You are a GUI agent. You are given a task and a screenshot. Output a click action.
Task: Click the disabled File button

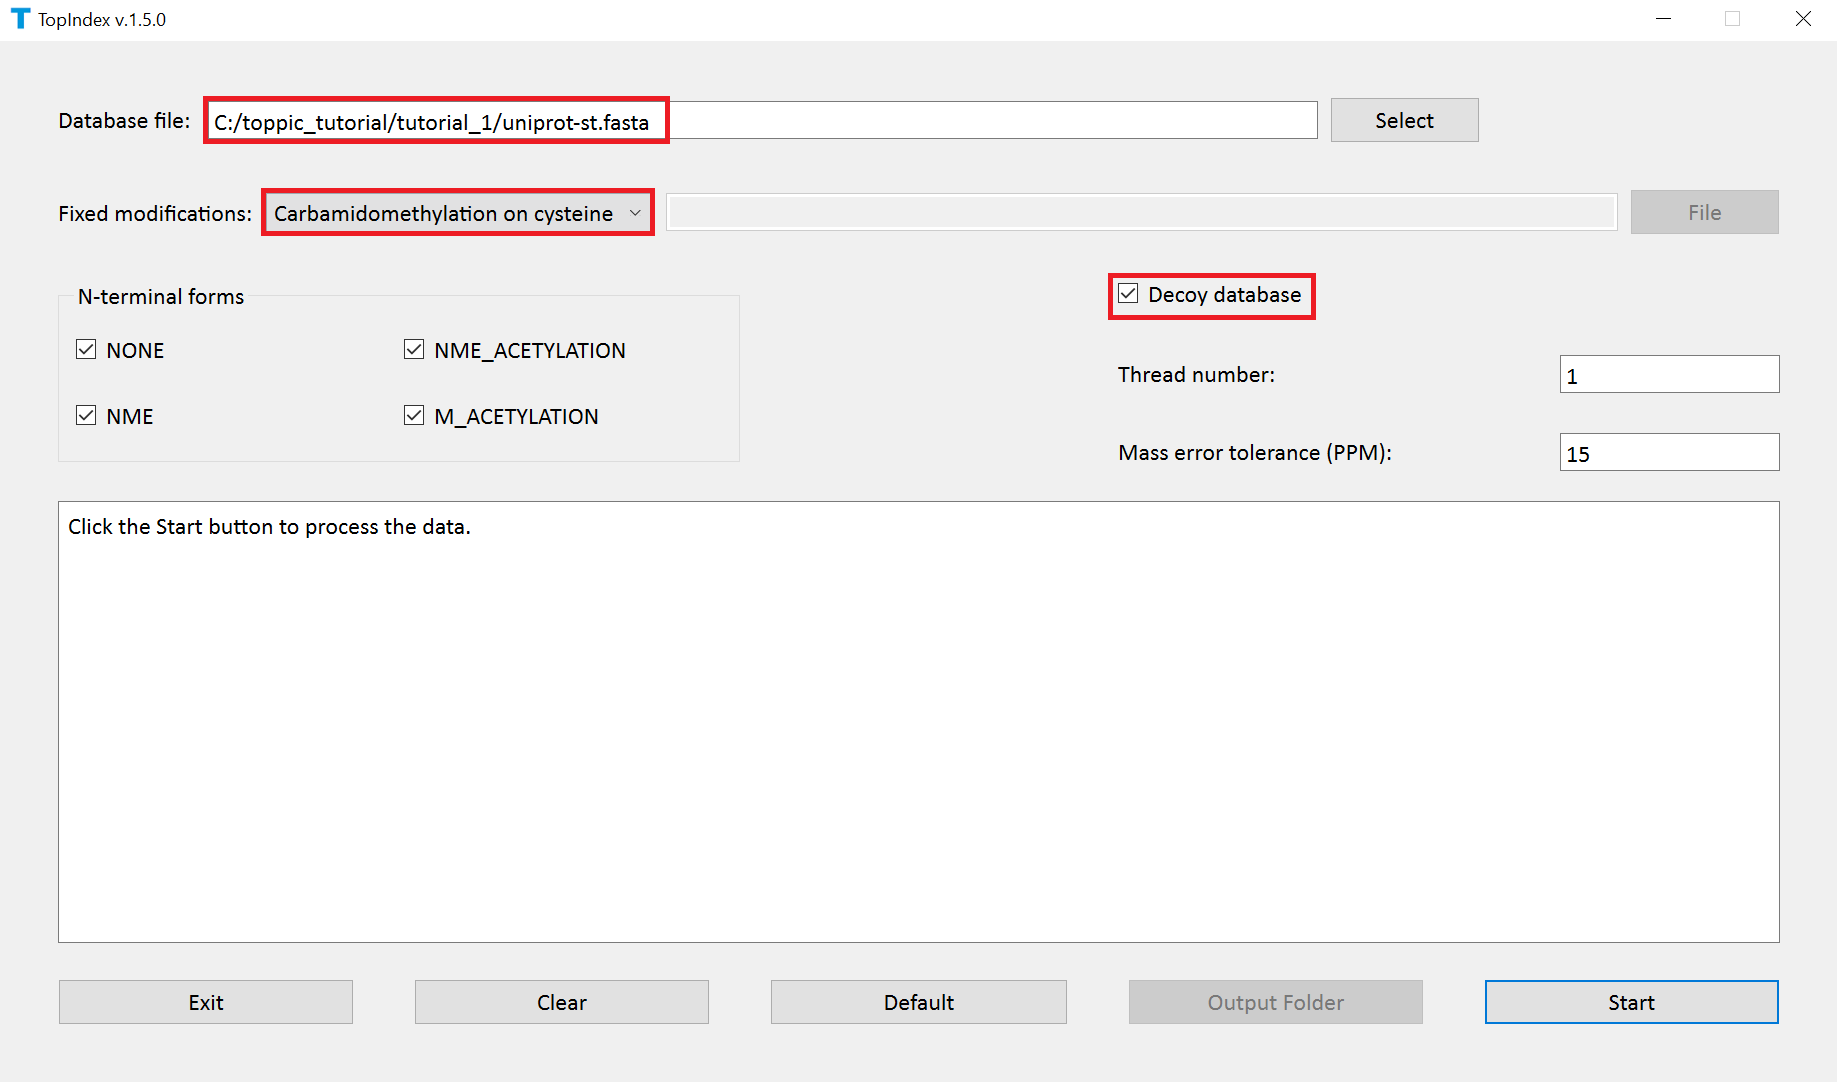(1704, 212)
